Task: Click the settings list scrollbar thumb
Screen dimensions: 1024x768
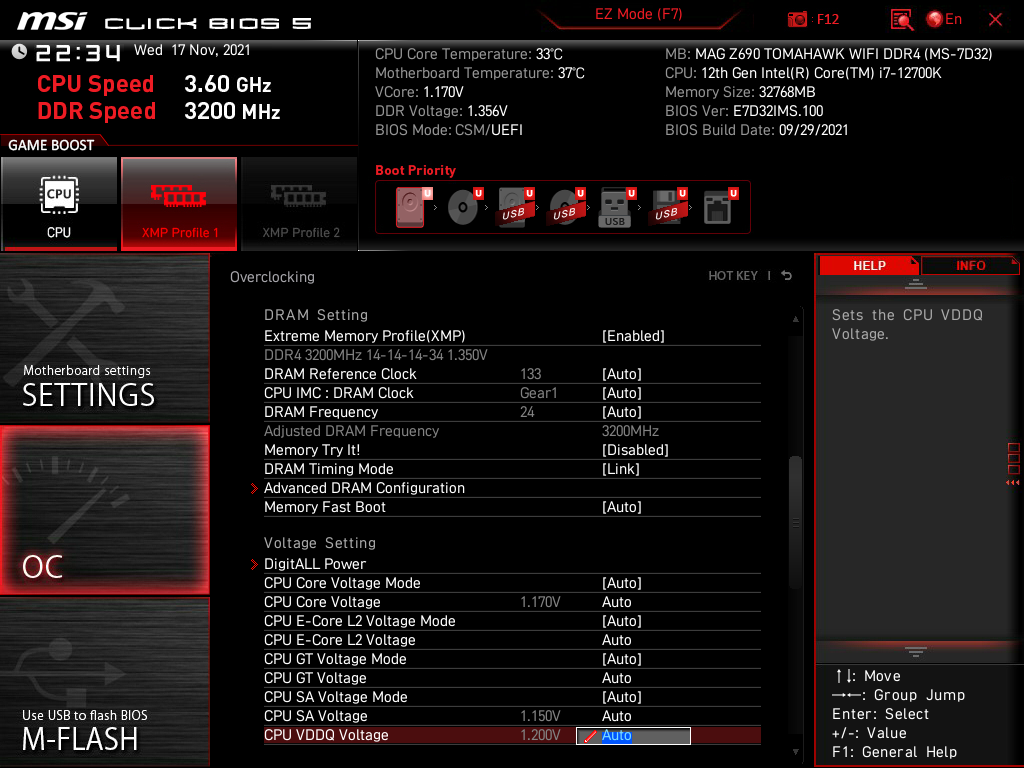Action: pyautogui.click(x=795, y=521)
